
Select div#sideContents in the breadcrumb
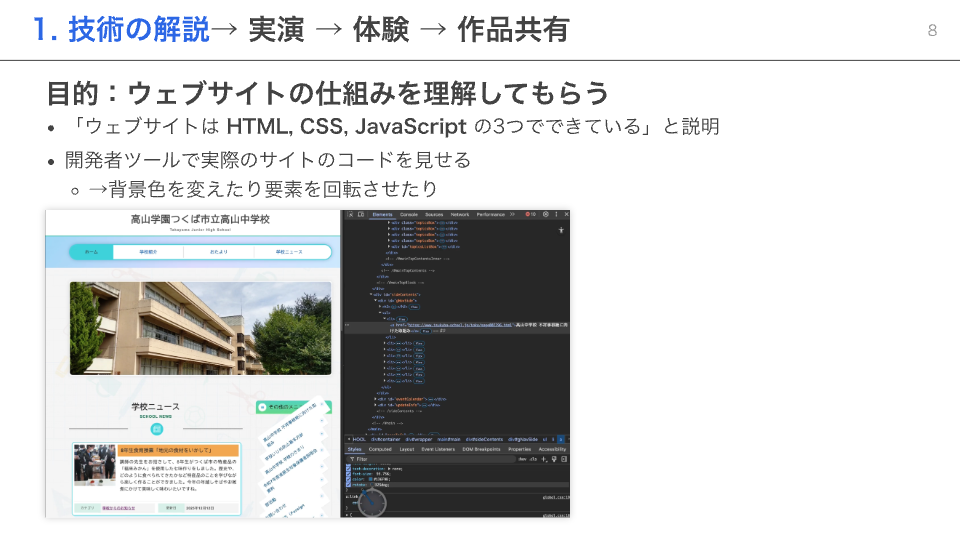484,439
